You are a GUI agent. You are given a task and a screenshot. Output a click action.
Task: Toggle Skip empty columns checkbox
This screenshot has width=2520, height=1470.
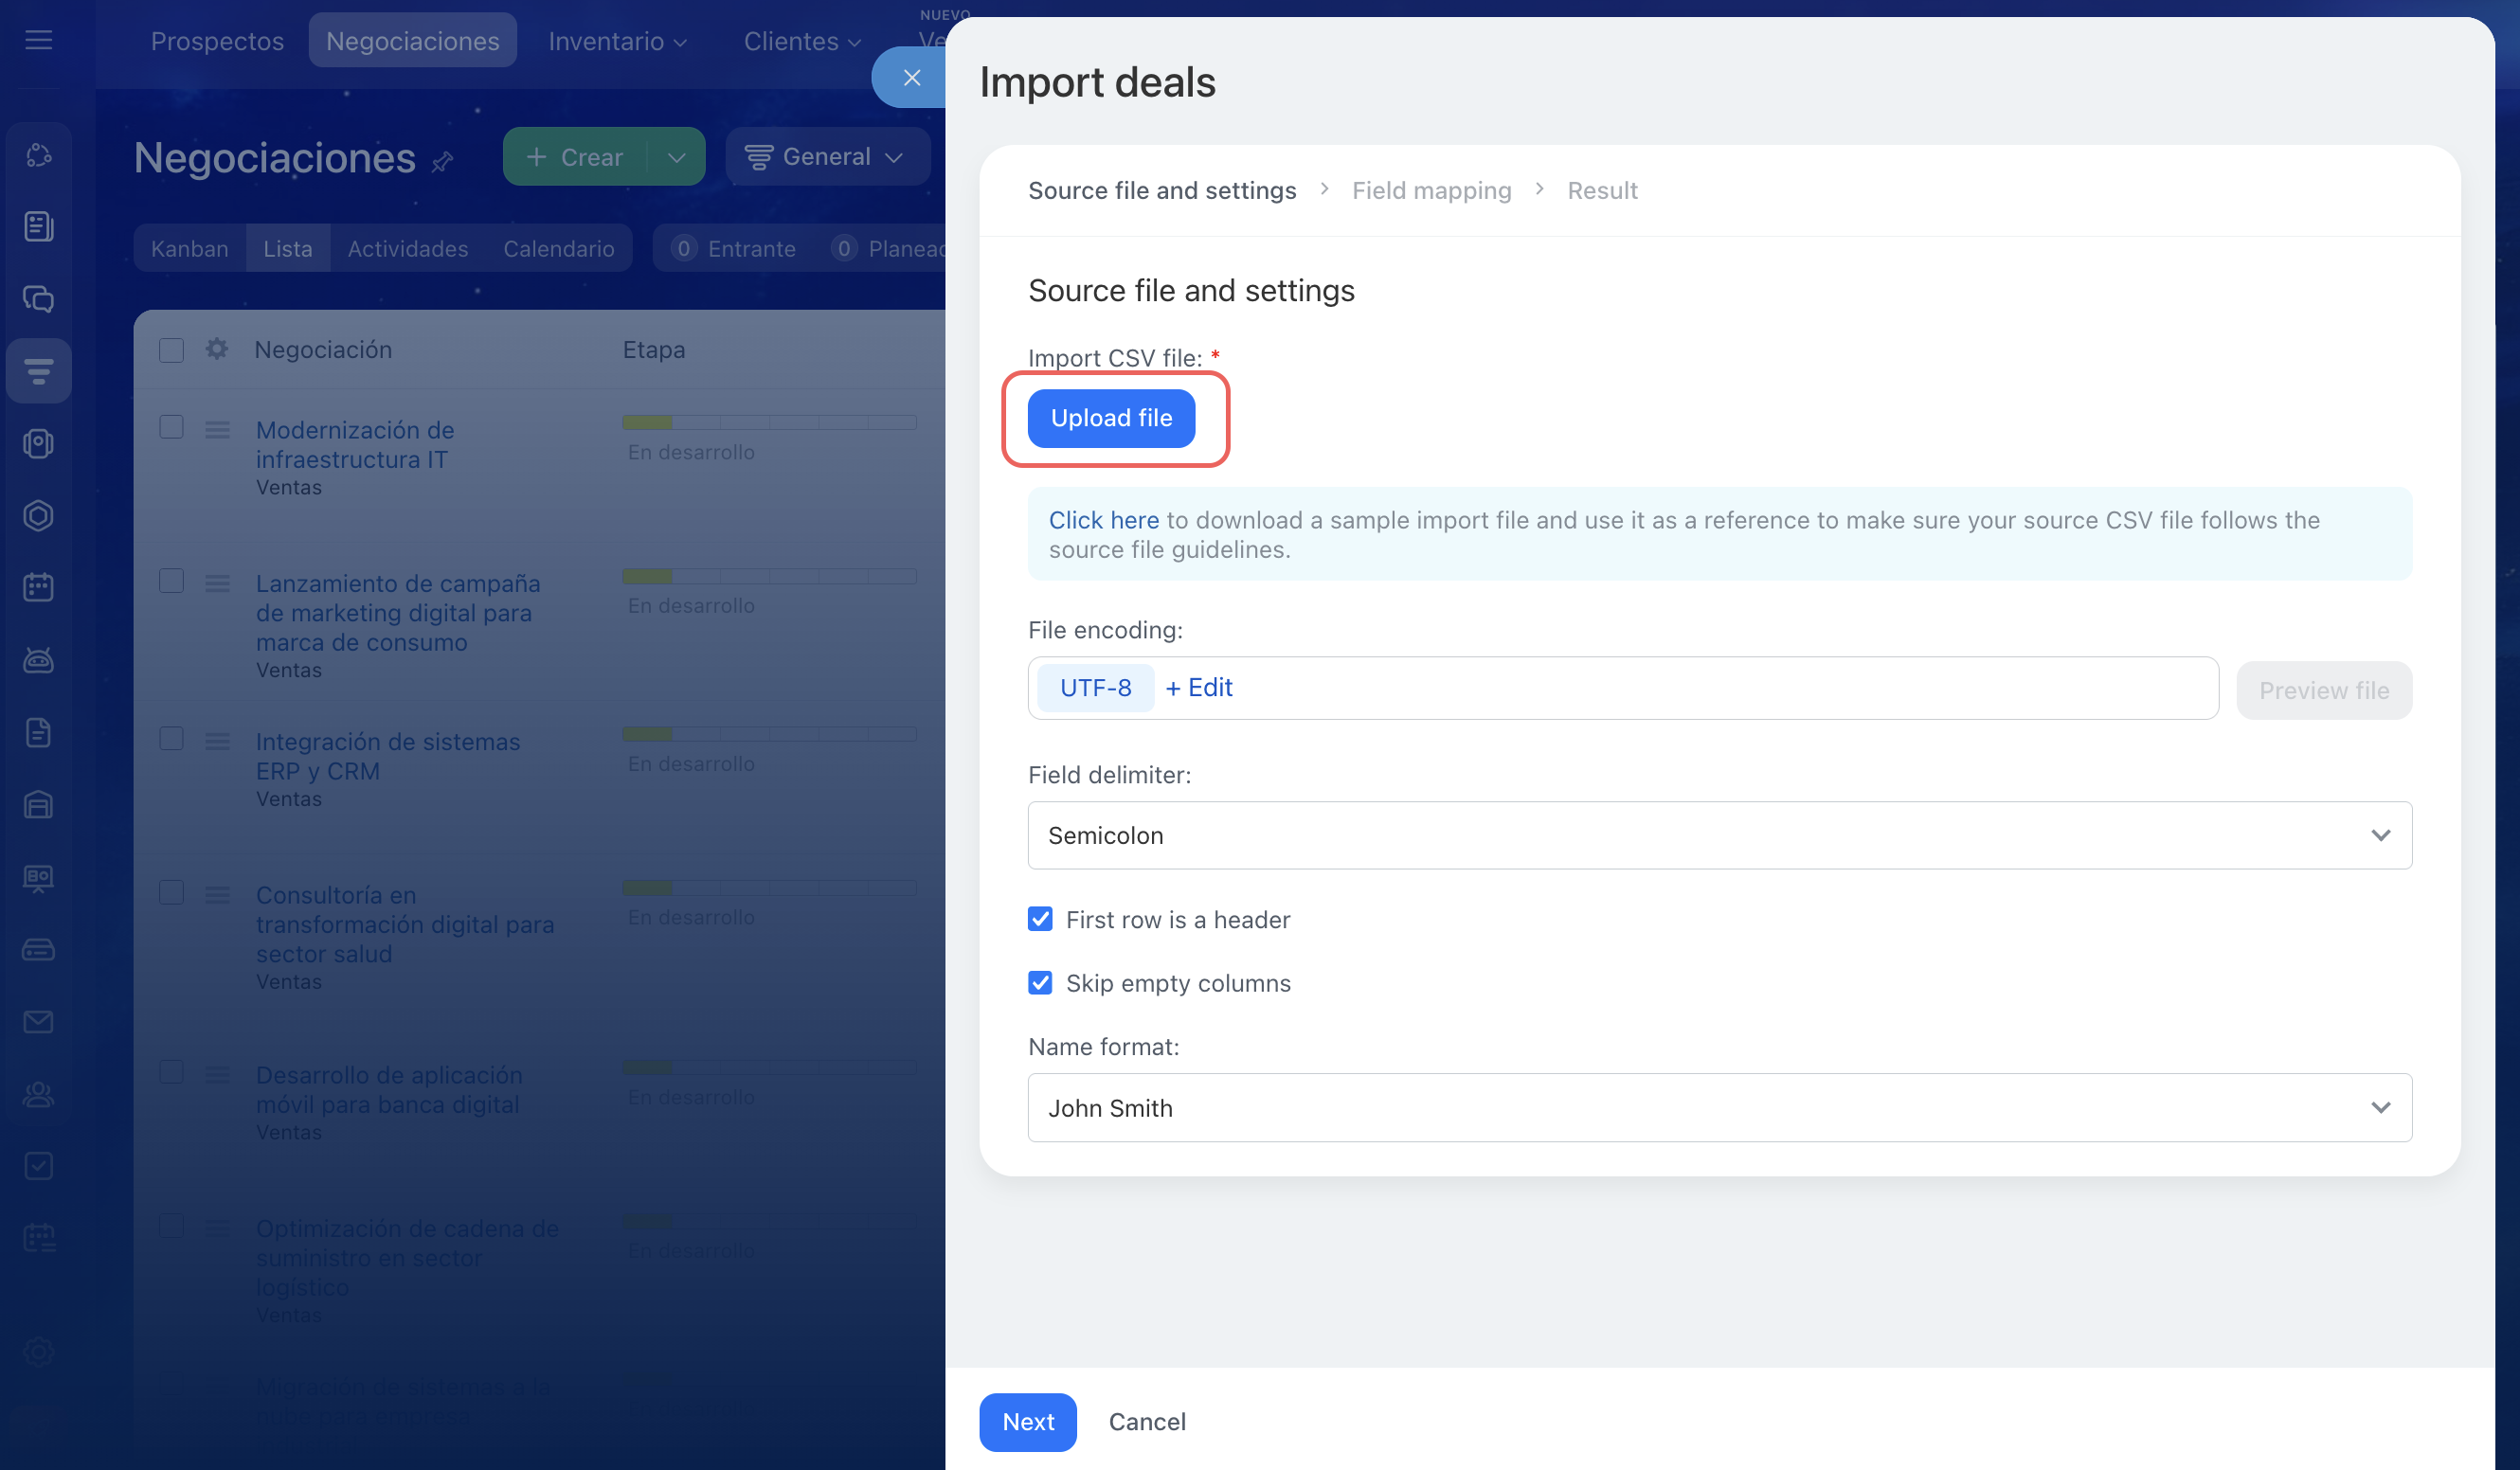tap(1040, 983)
